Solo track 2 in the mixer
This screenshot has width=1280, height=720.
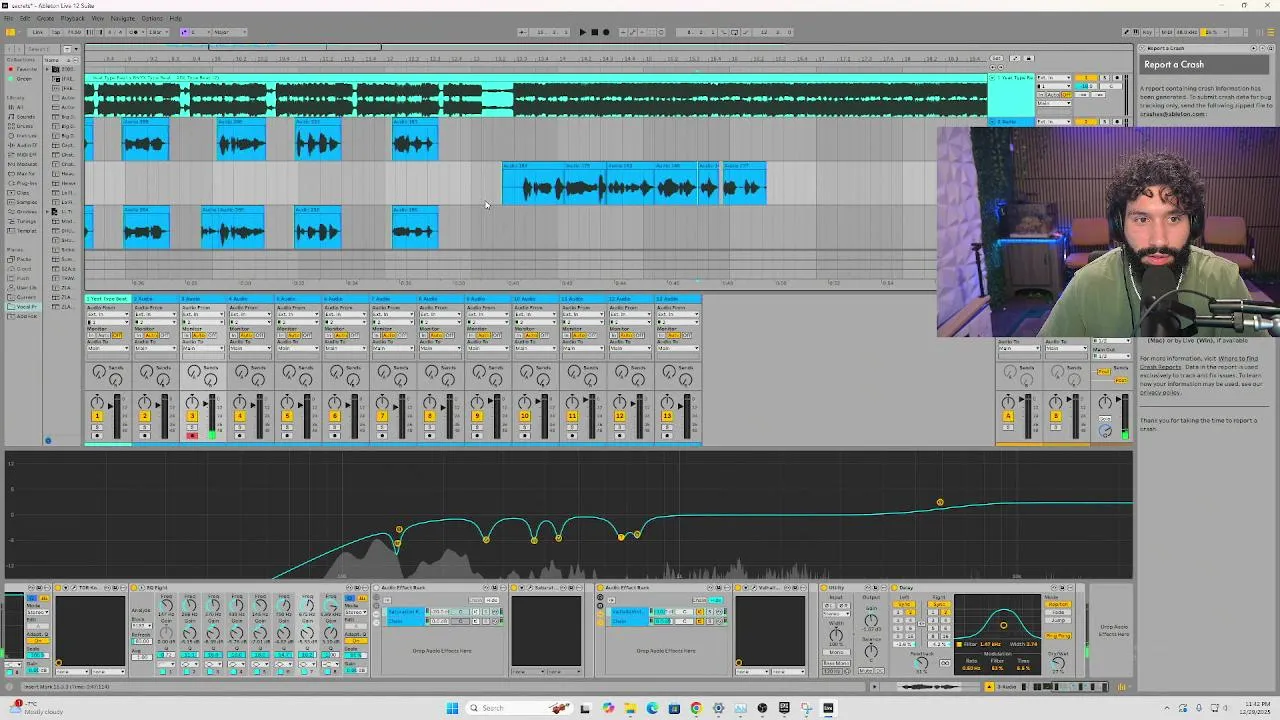pos(144,427)
